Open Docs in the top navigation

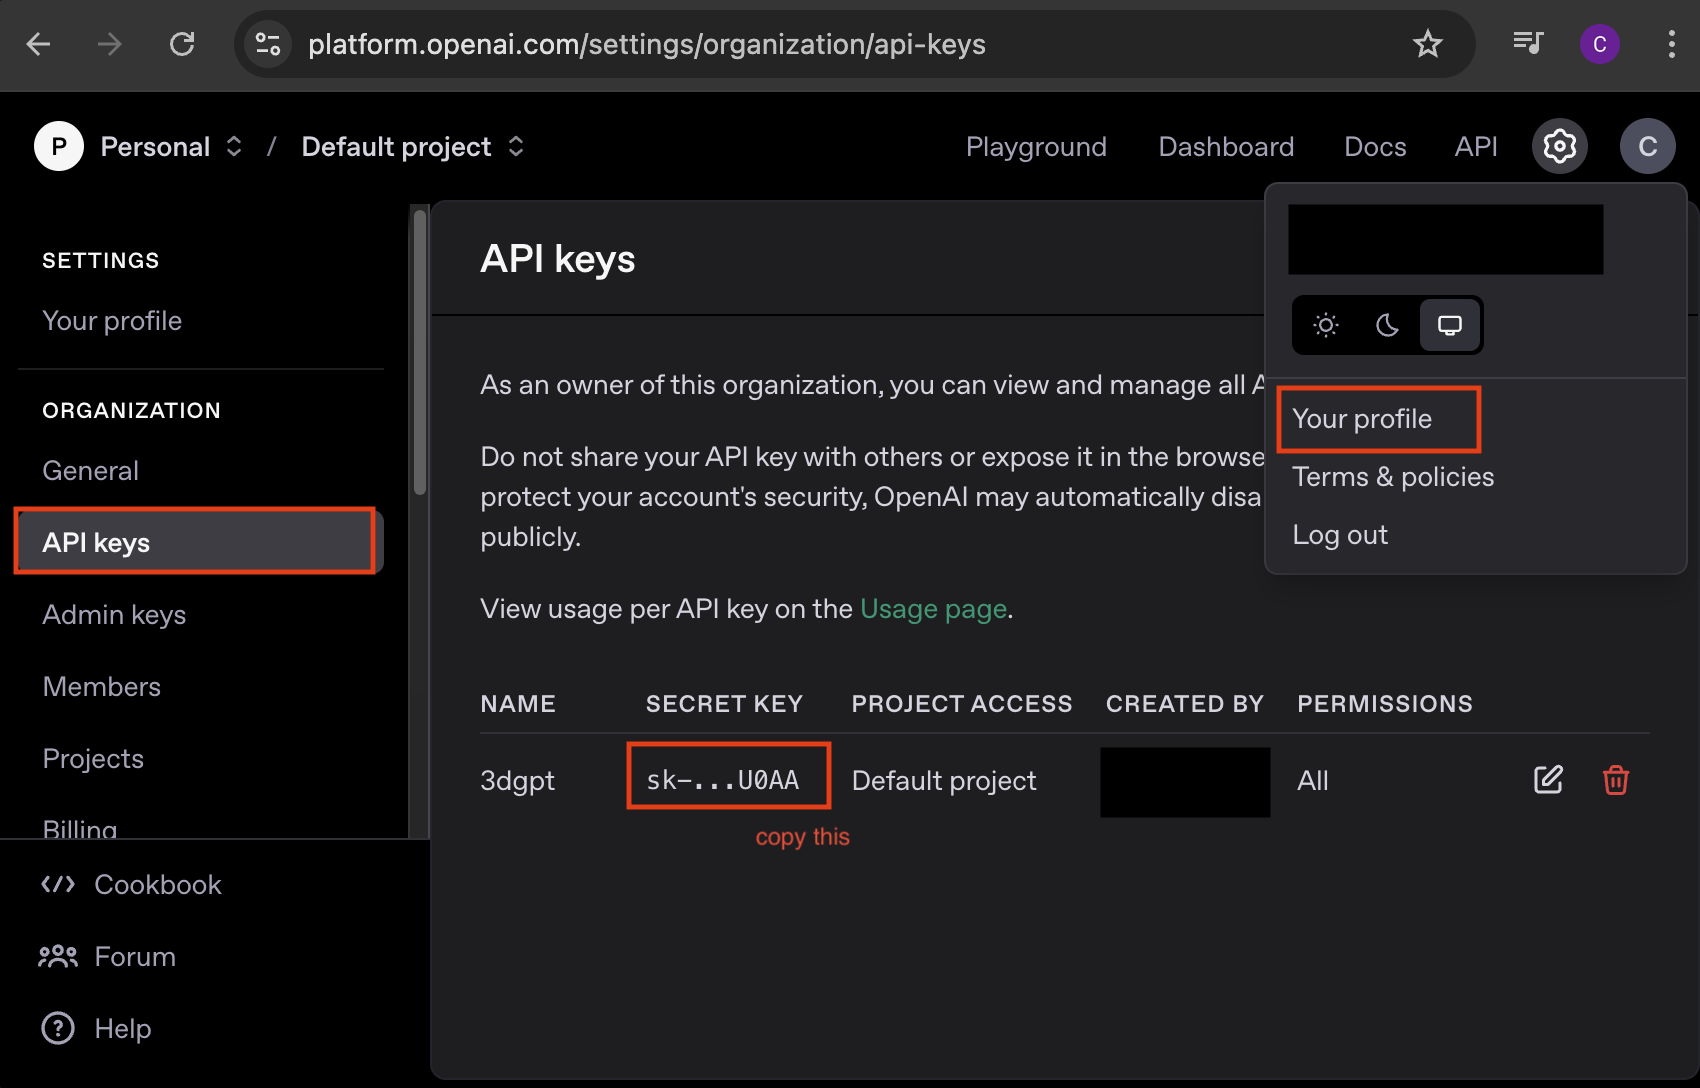pos(1375,147)
